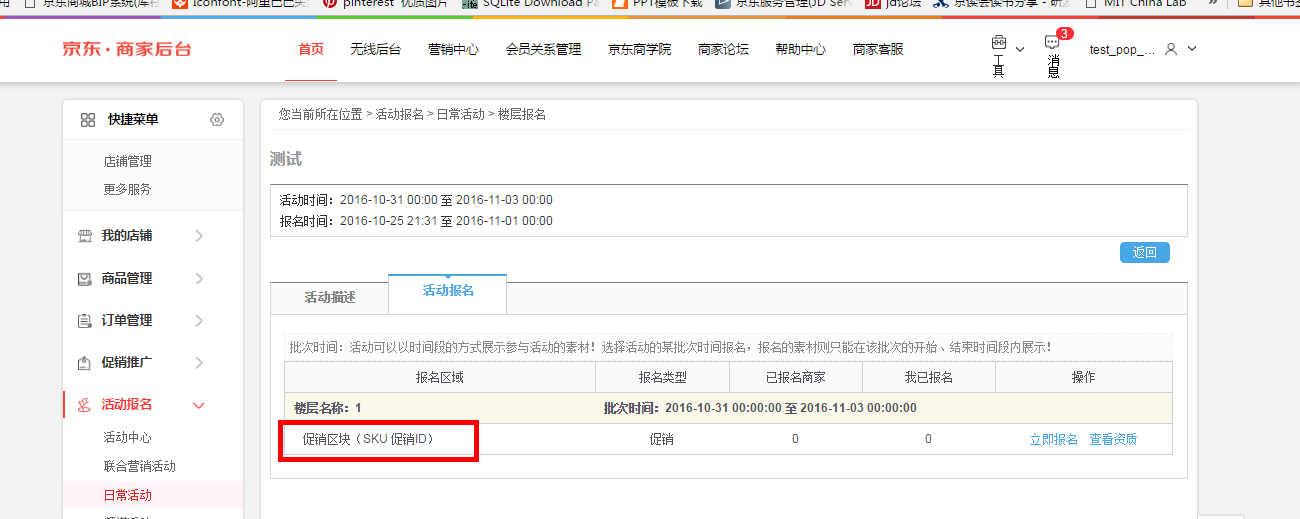Screen dimensions: 1300x519
Task: Click the My Store shop icon
Action: tap(85, 236)
